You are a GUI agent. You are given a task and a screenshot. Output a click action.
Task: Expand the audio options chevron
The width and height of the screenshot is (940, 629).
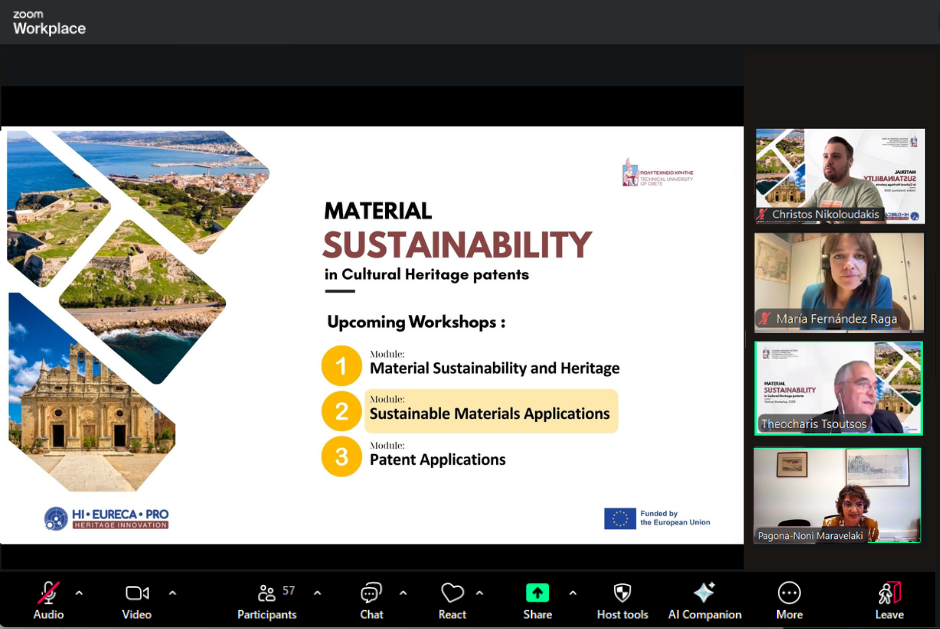[79, 592]
